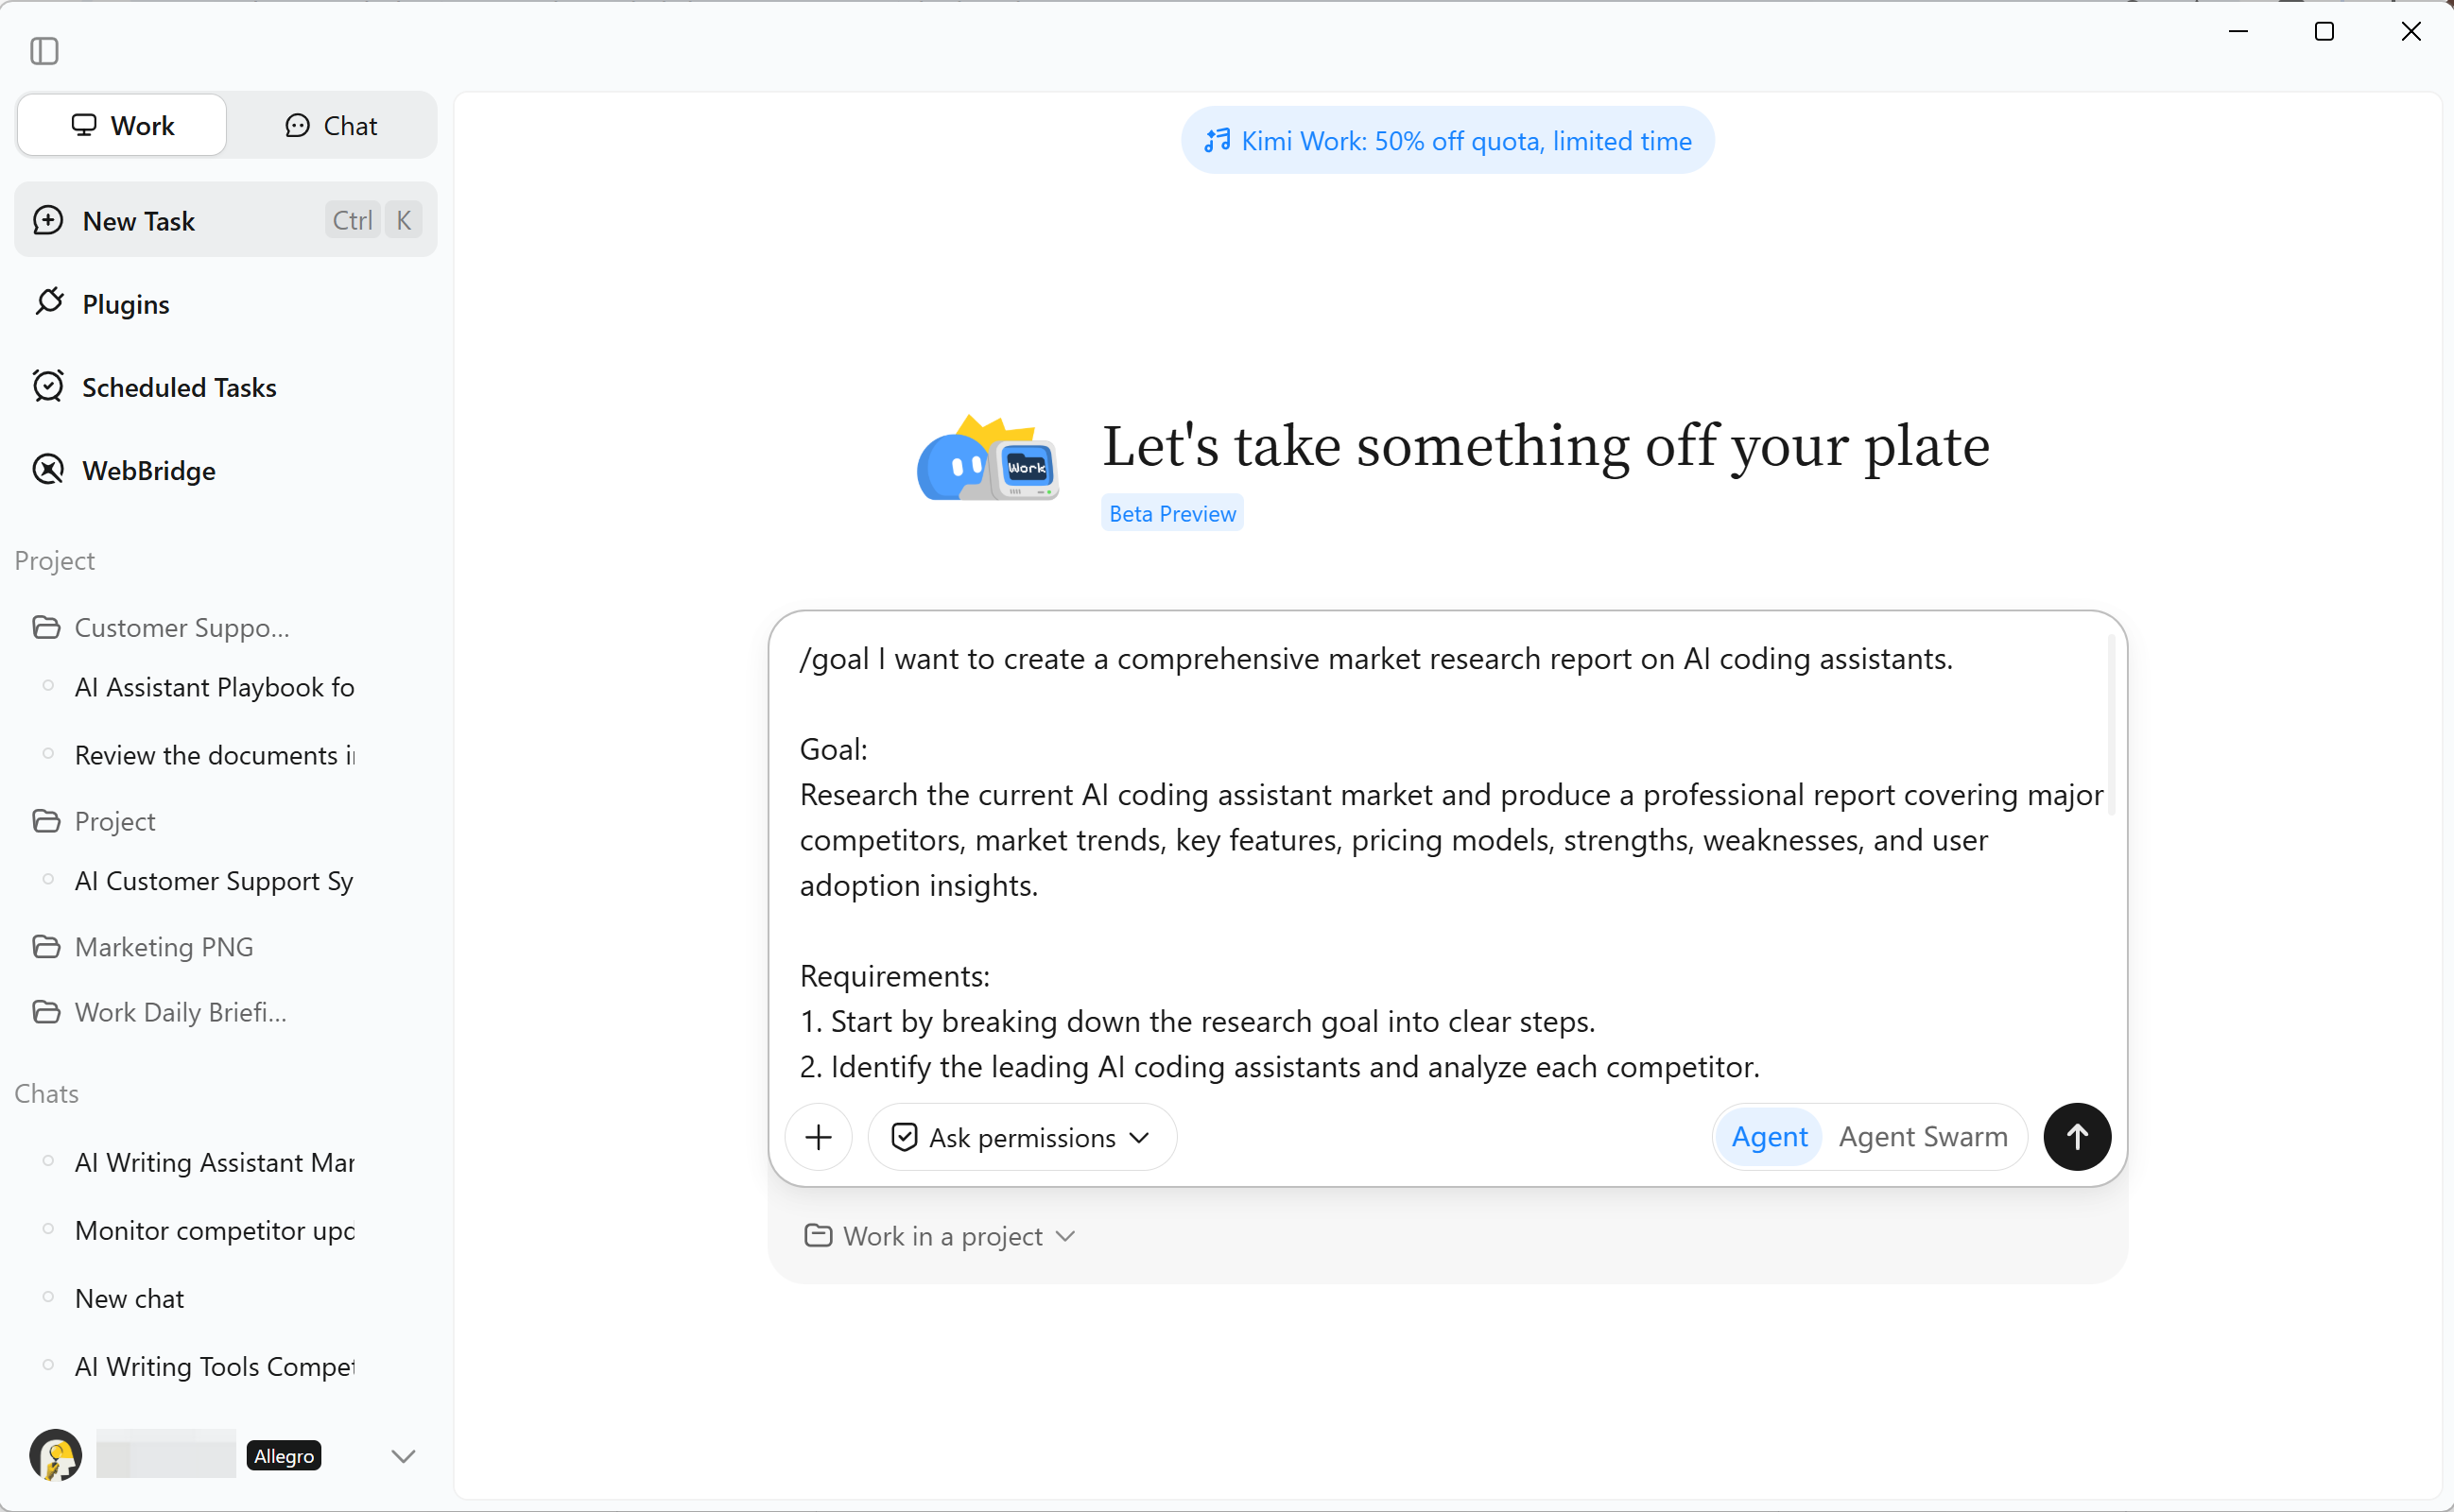
Task: Start a New Task
Action: pos(226,220)
